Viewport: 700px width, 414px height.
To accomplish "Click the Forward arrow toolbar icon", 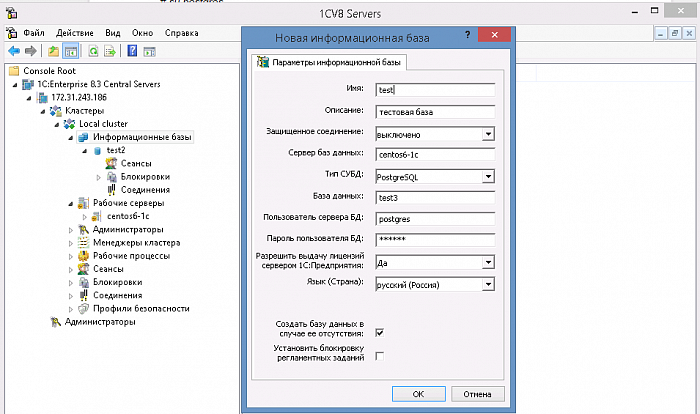I will coord(31,51).
